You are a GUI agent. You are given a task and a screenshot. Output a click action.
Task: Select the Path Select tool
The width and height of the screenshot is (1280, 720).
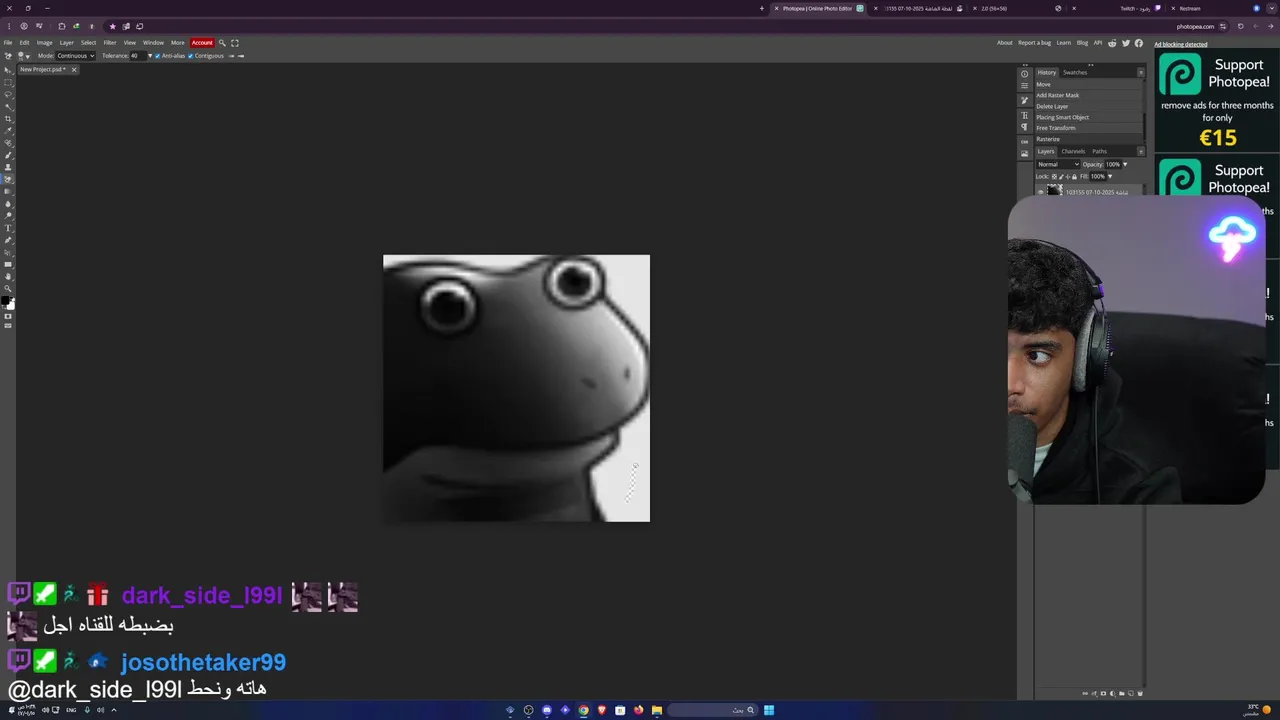[8, 252]
